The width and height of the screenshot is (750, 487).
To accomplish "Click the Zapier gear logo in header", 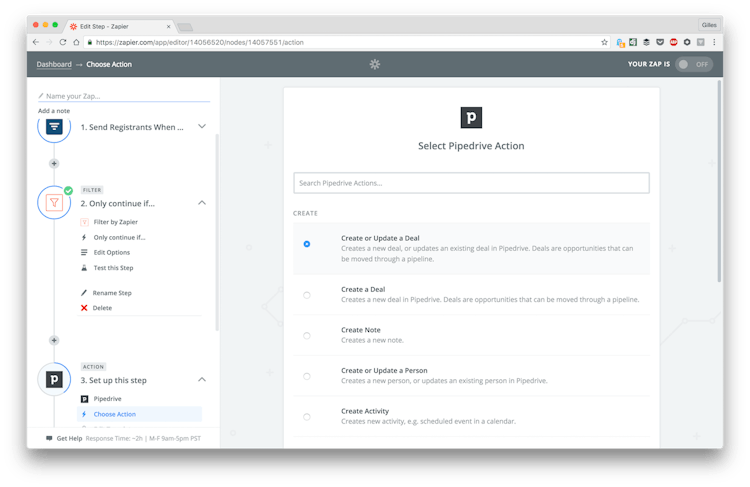I will (x=375, y=64).
